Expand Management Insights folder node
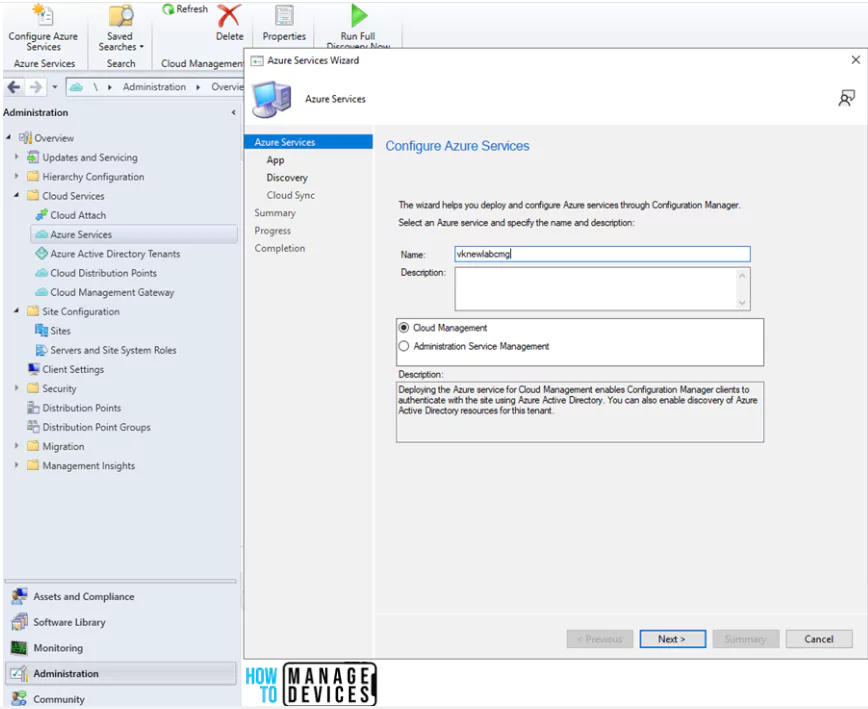Image resolution: width=868 pixels, height=709 pixels. (17, 465)
